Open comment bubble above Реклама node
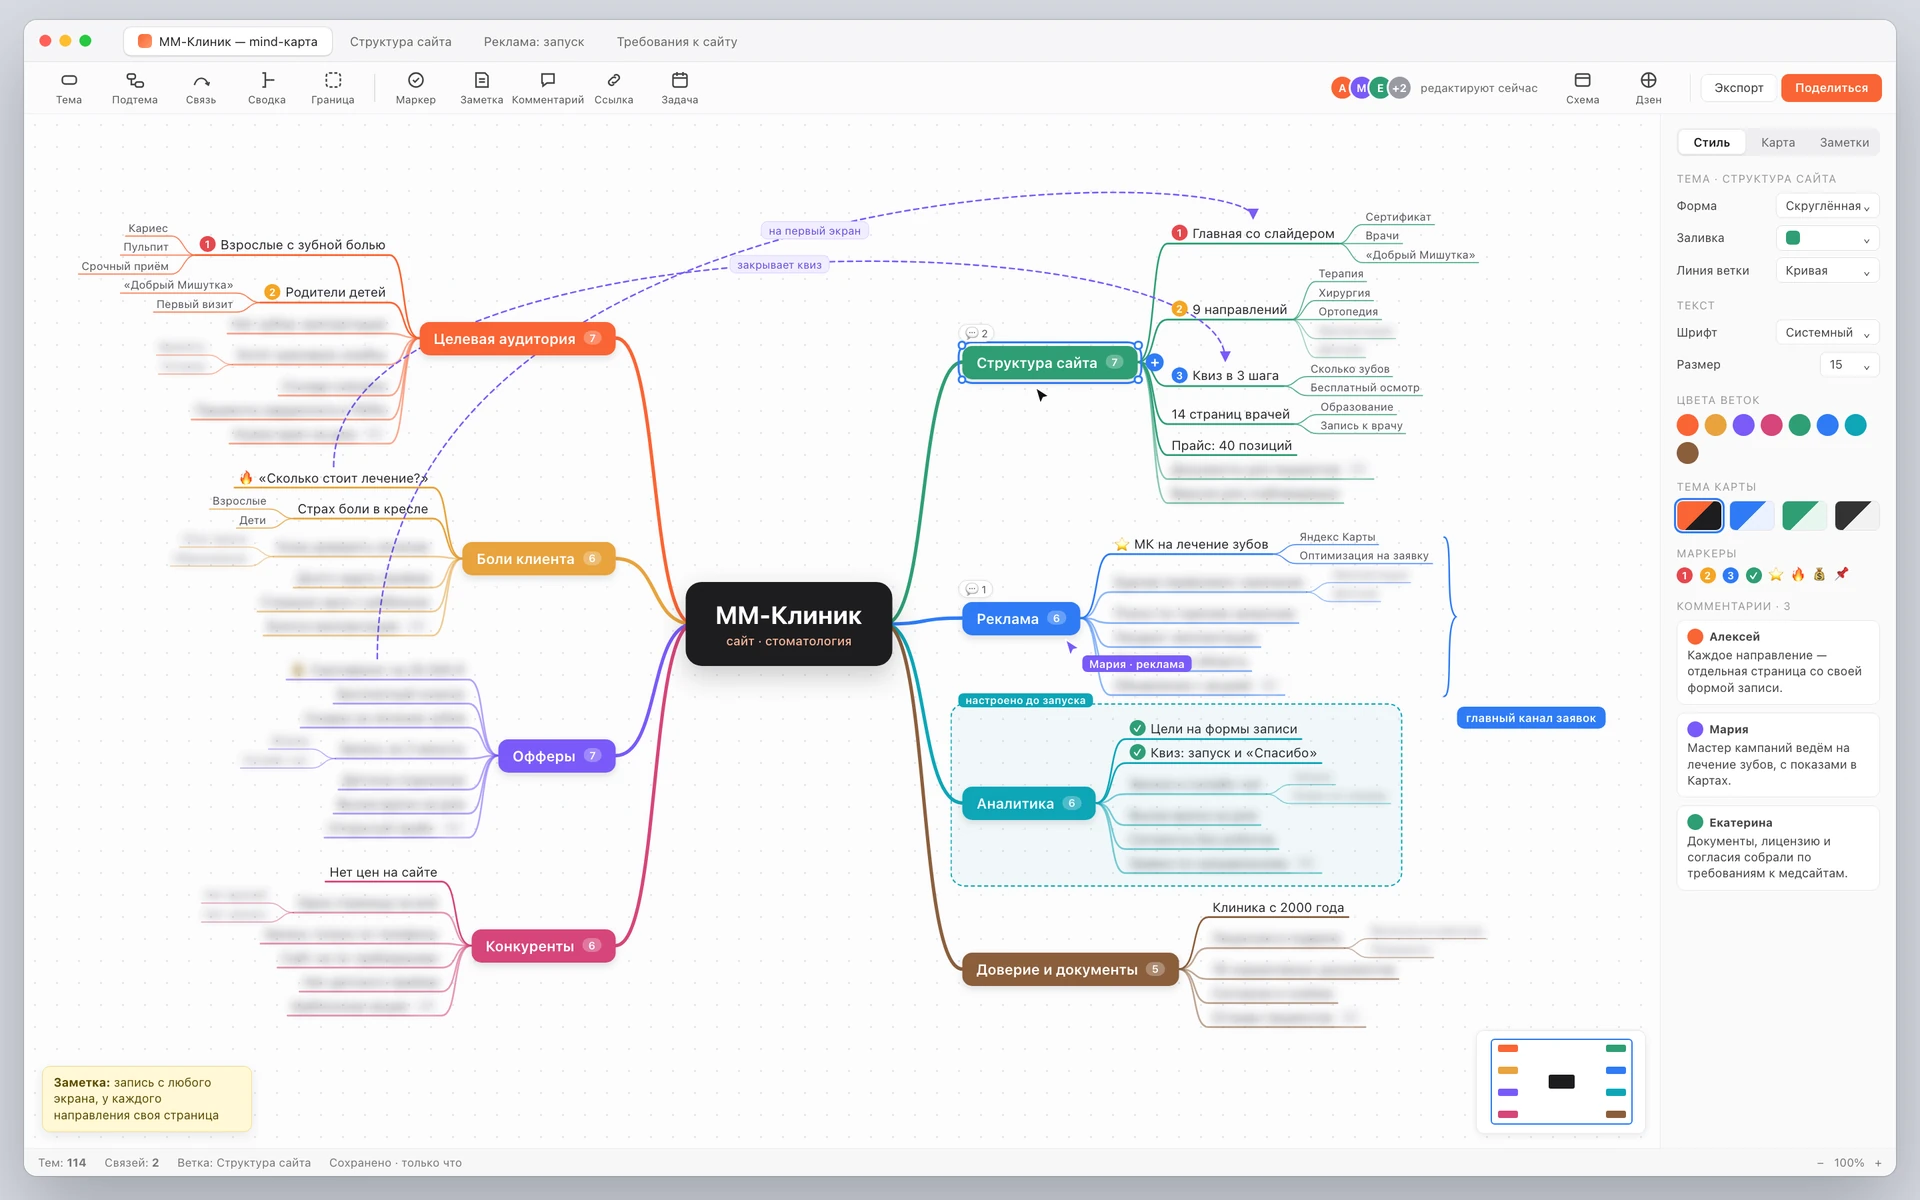Image resolution: width=1920 pixels, height=1200 pixels. [x=976, y=589]
